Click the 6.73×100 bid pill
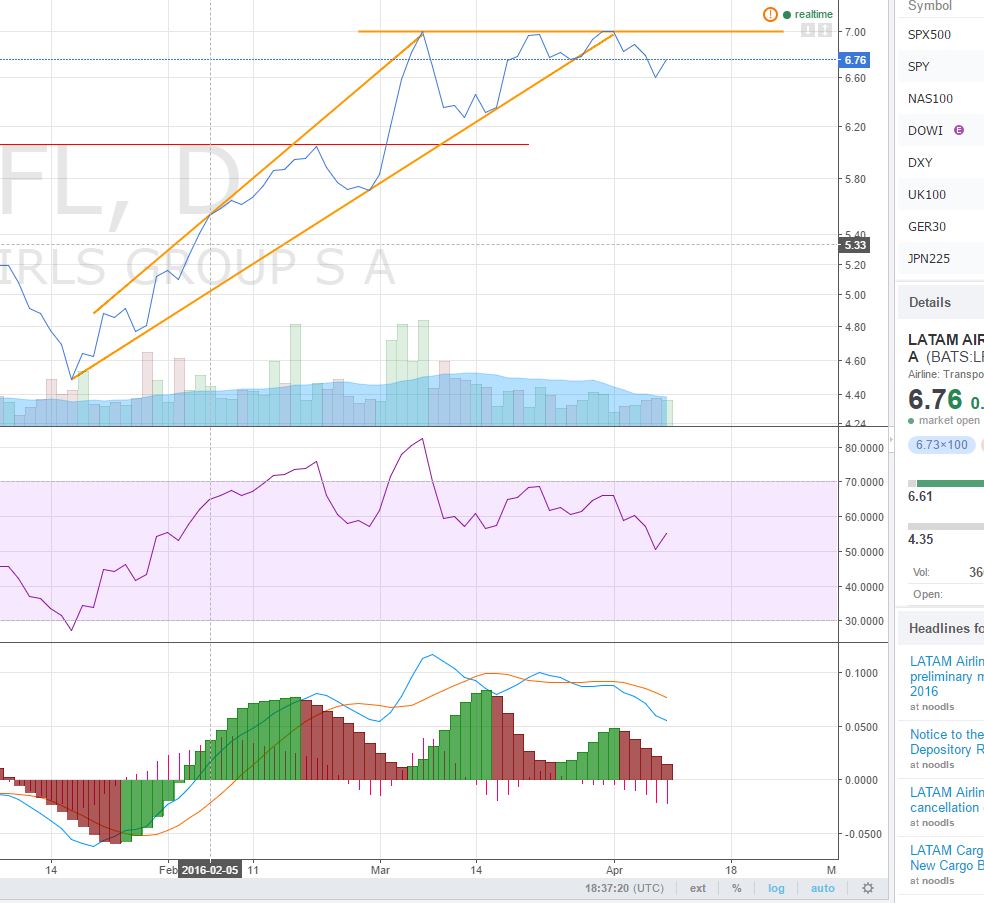This screenshot has height=903, width=984. pos(941,445)
